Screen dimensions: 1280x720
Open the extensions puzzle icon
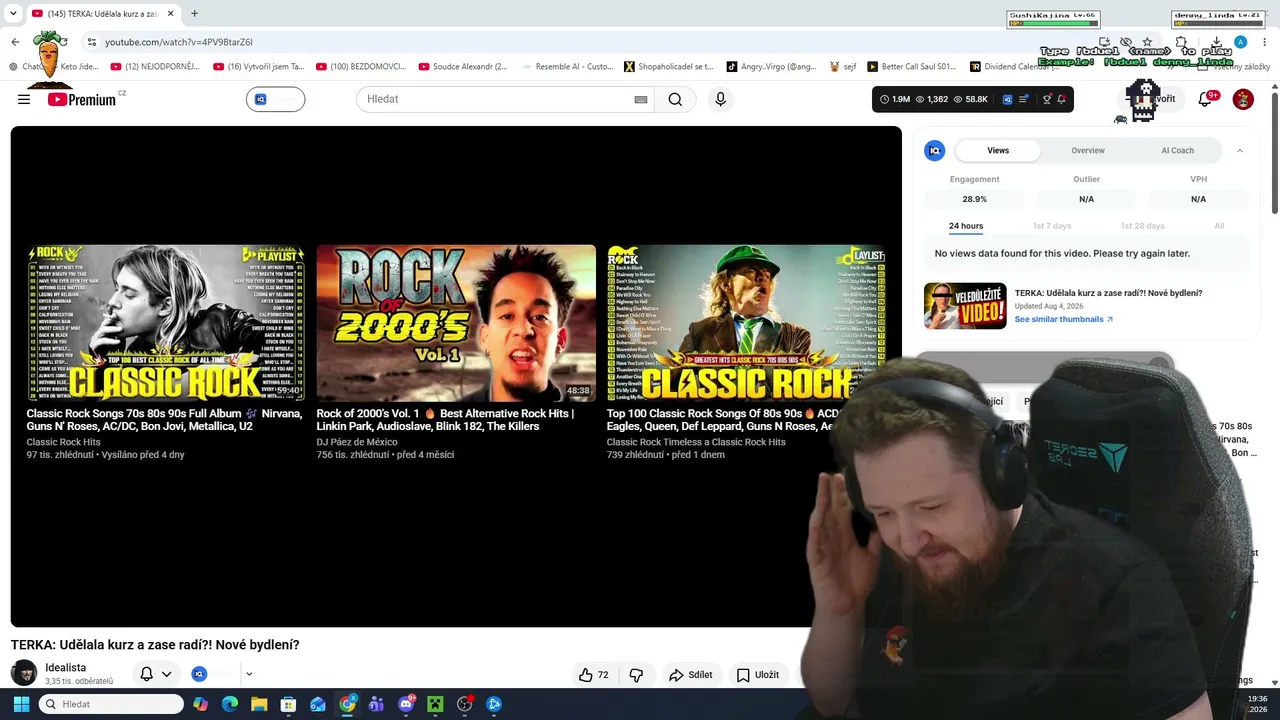1181,42
